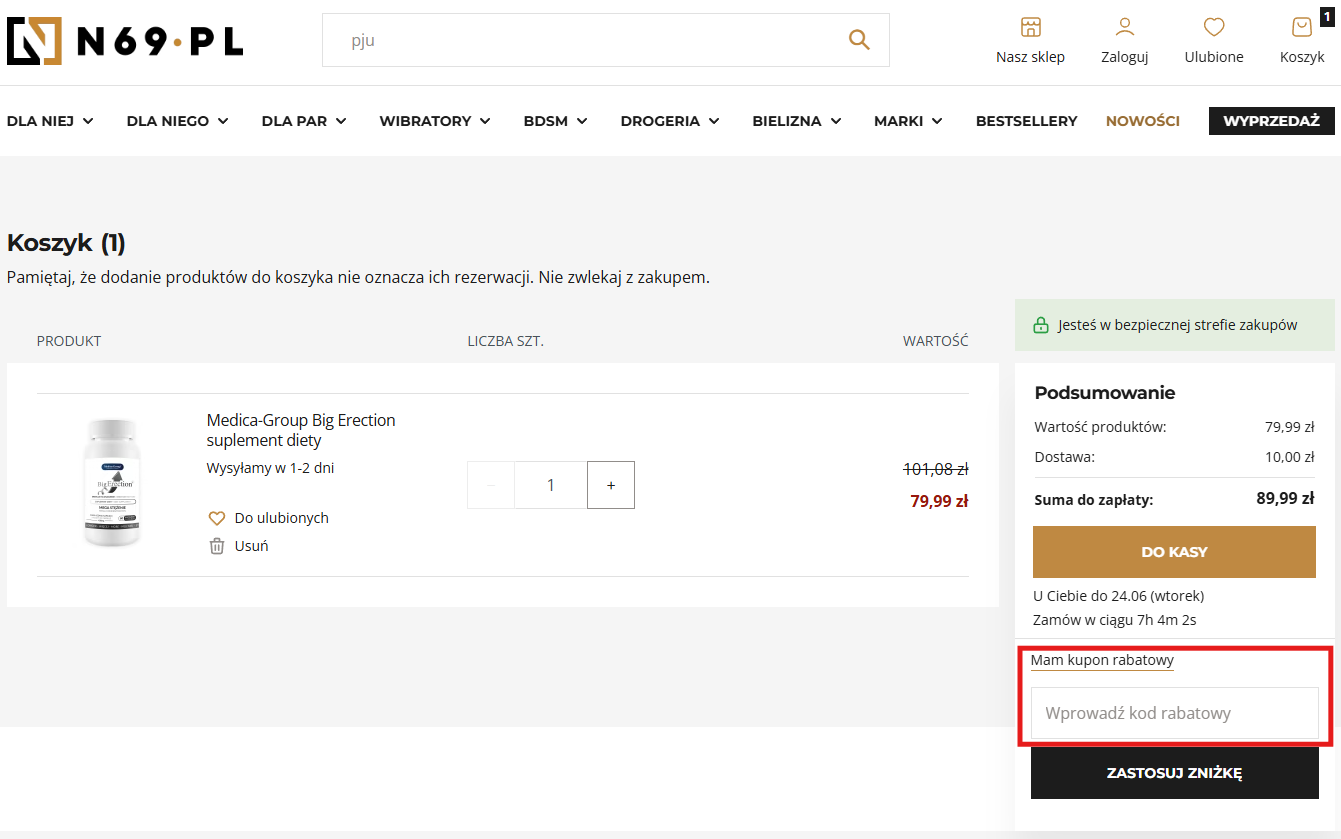Decrease quantity with minus button

coord(491,485)
